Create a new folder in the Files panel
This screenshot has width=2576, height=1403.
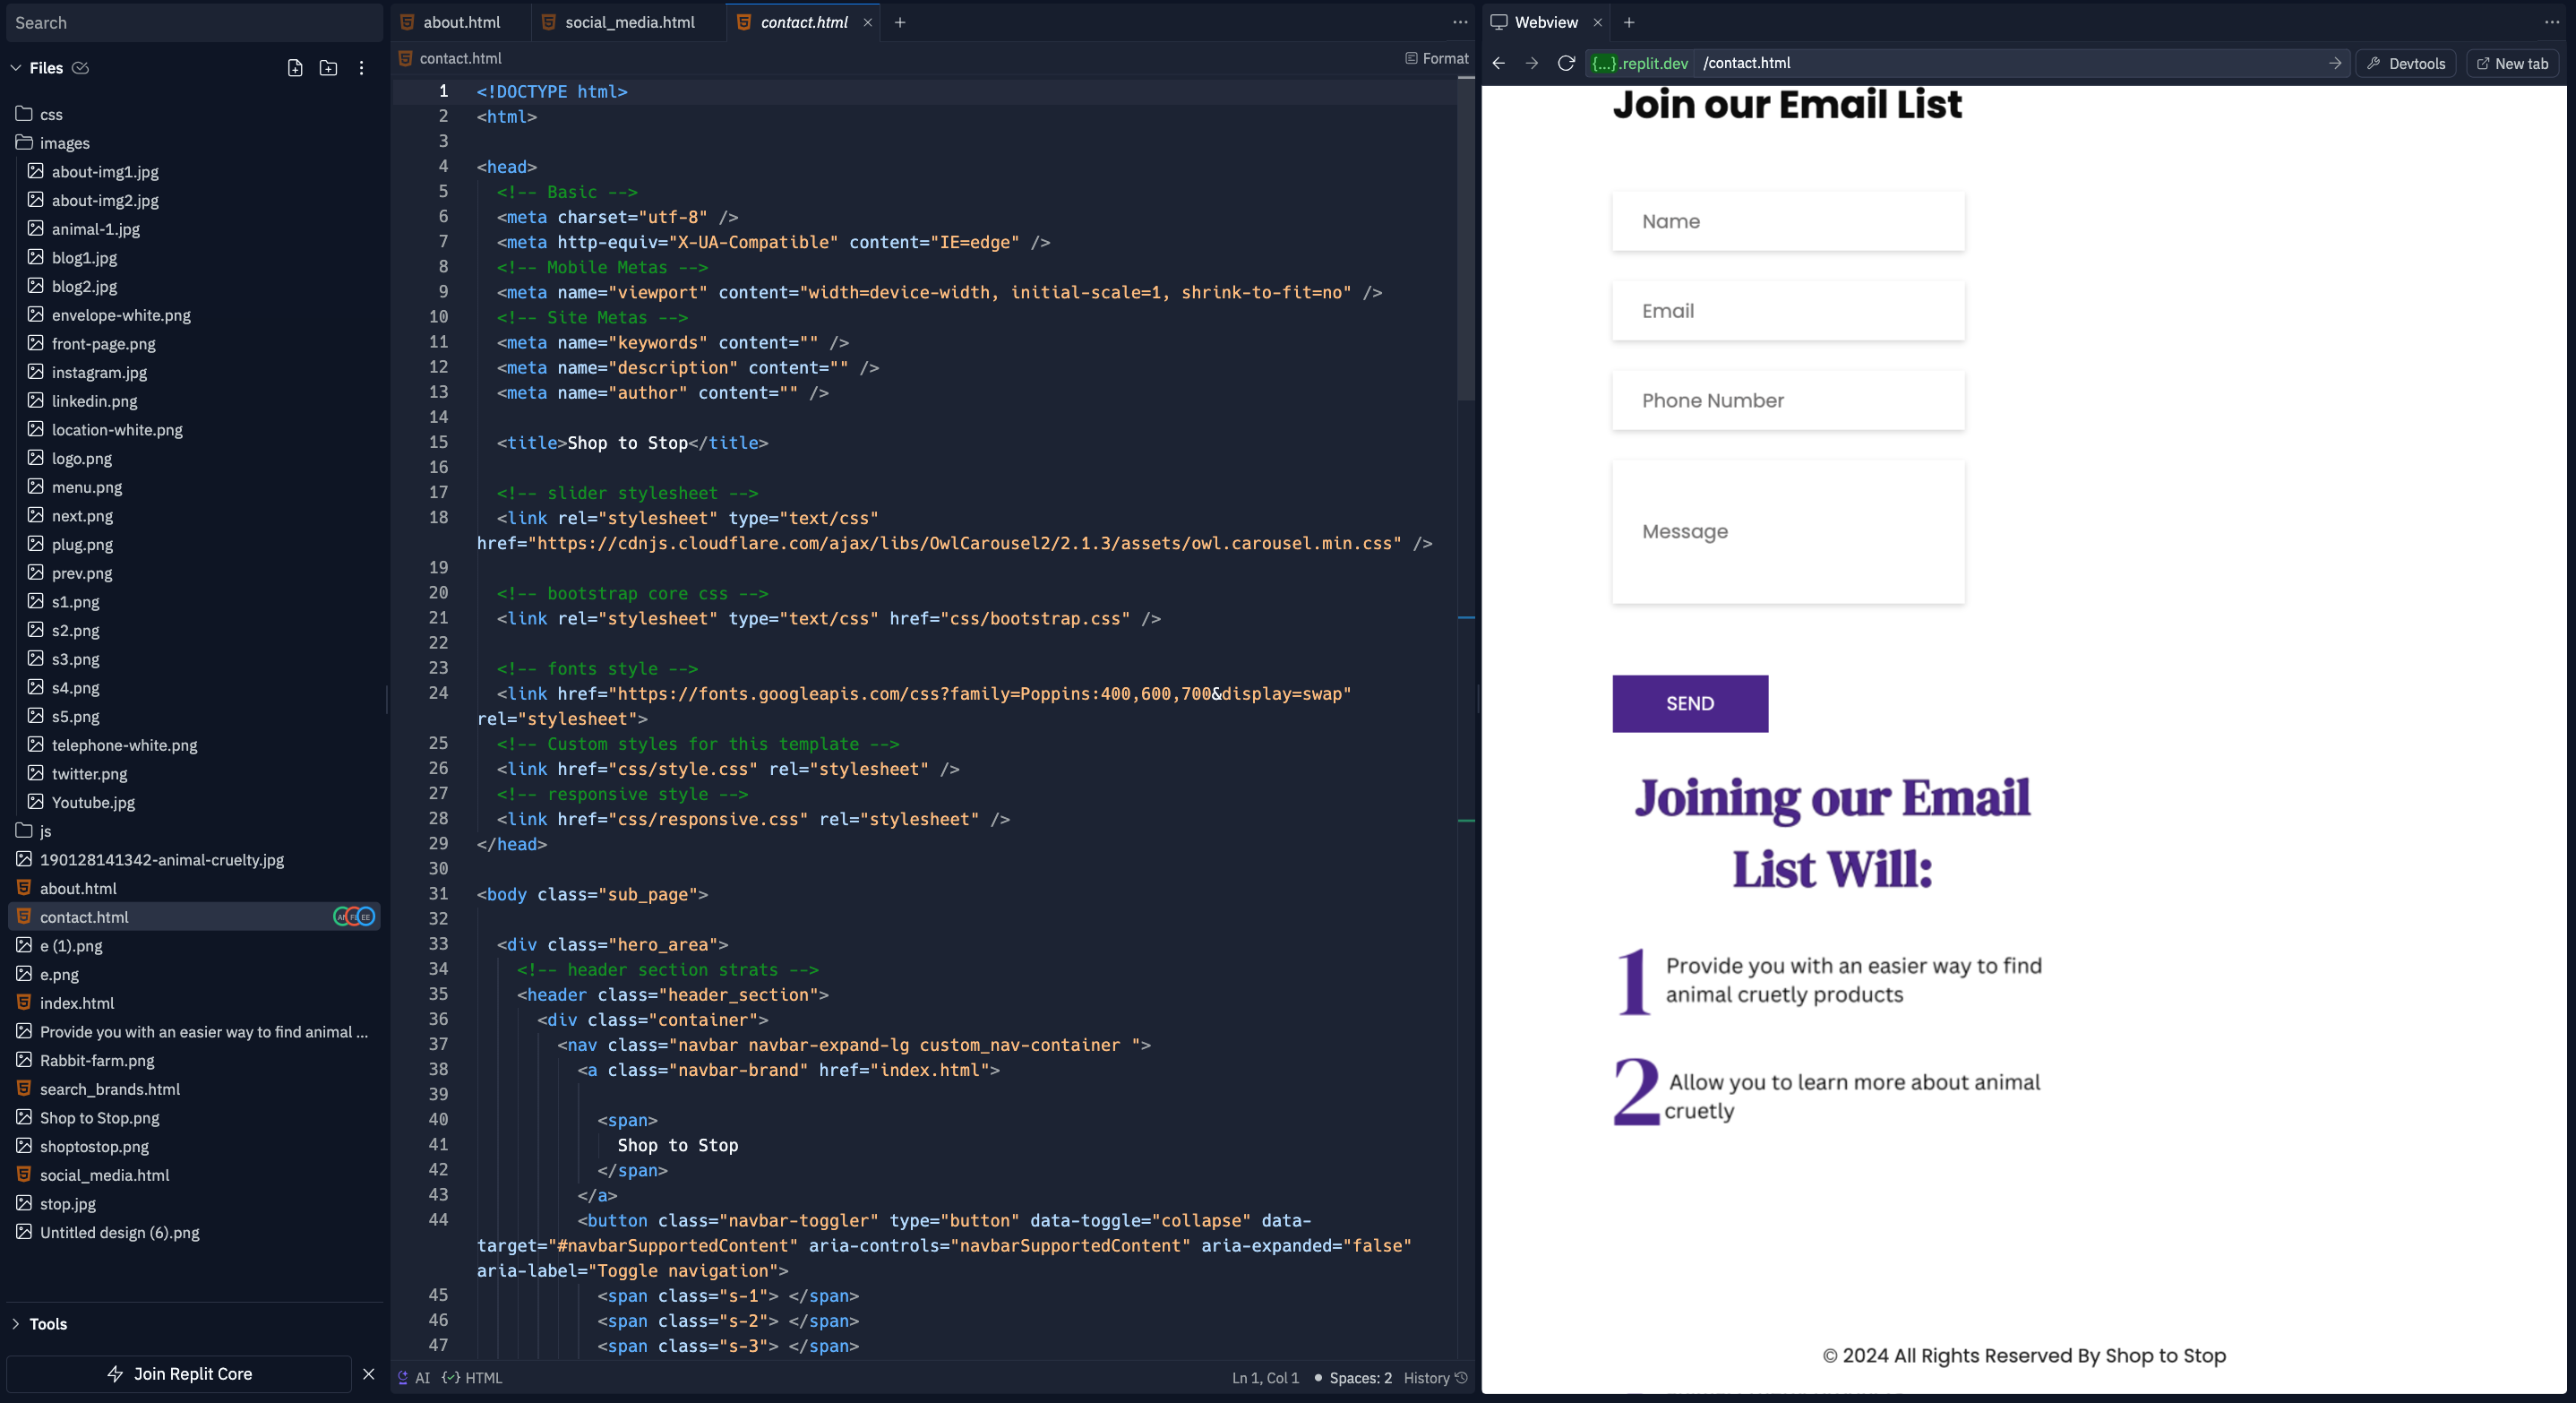coord(329,67)
